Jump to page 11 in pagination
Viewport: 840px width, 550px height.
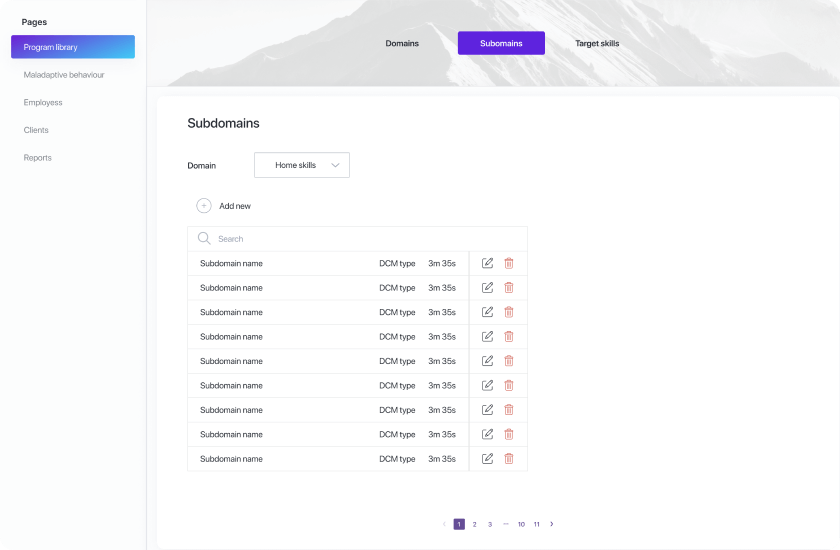pyautogui.click(x=537, y=524)
